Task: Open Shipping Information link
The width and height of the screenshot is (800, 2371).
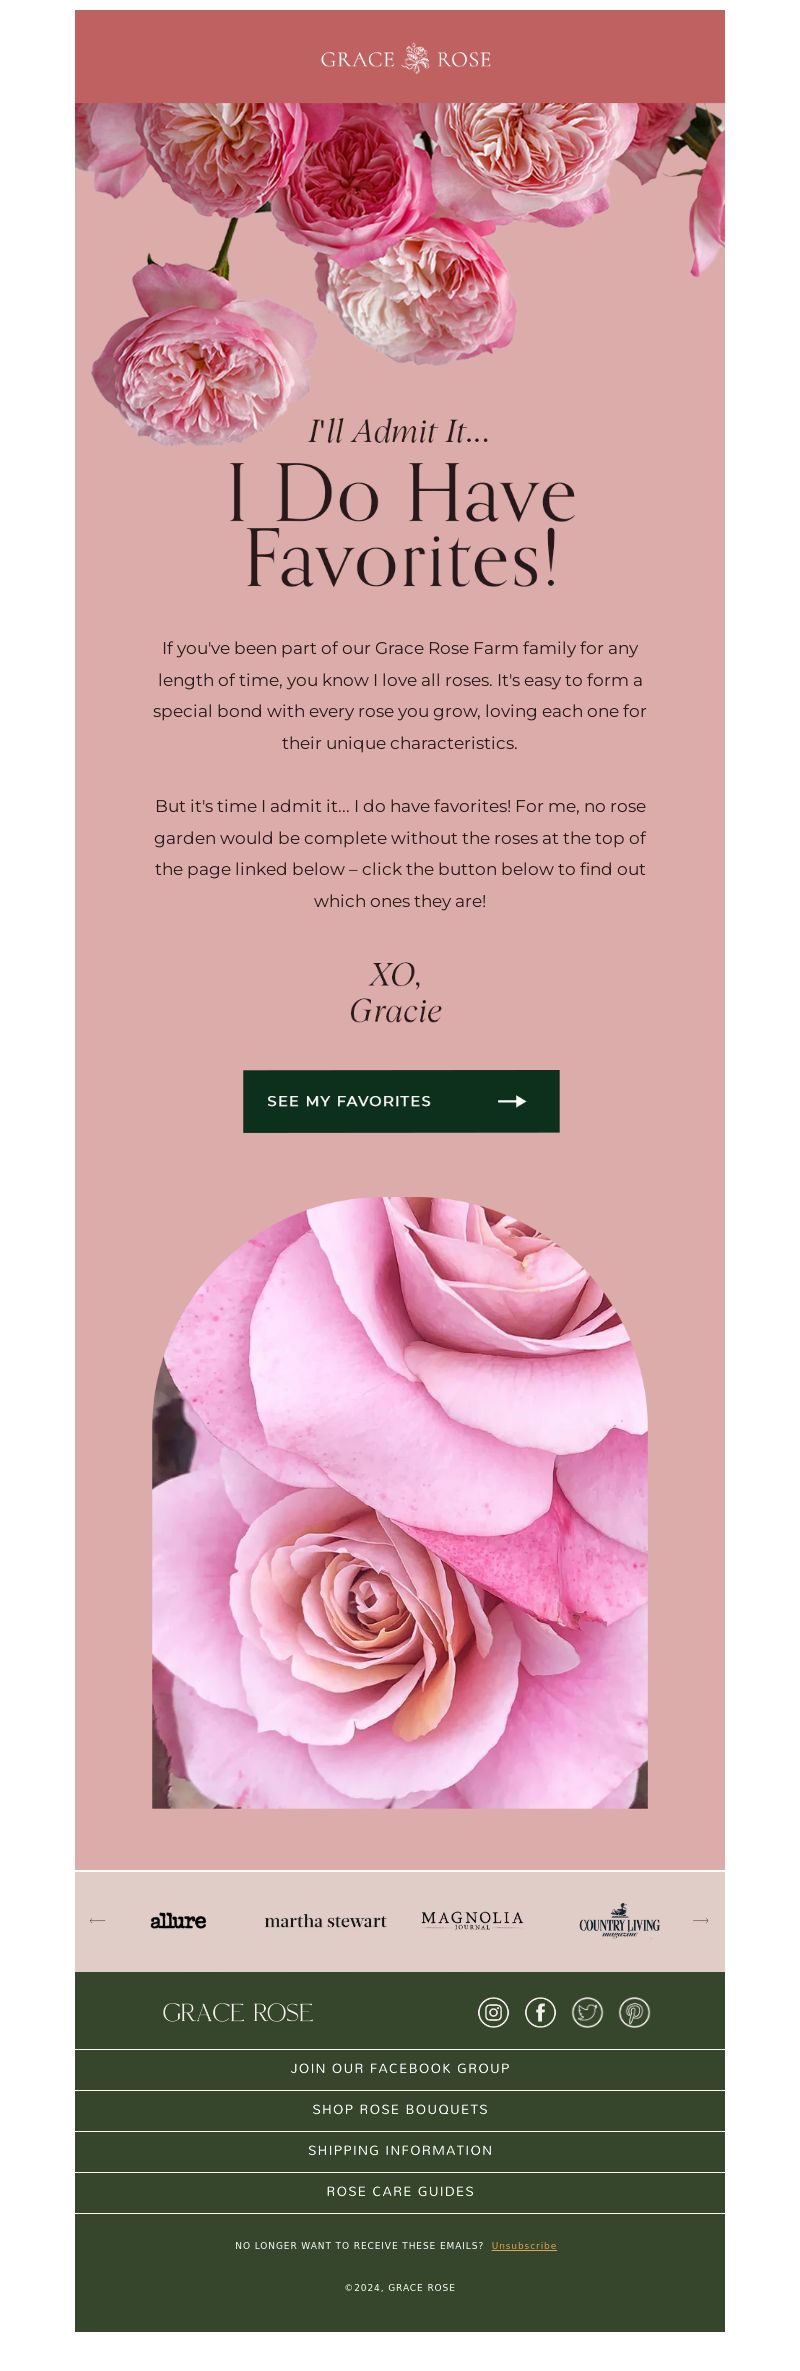Action: point(400,2150)
